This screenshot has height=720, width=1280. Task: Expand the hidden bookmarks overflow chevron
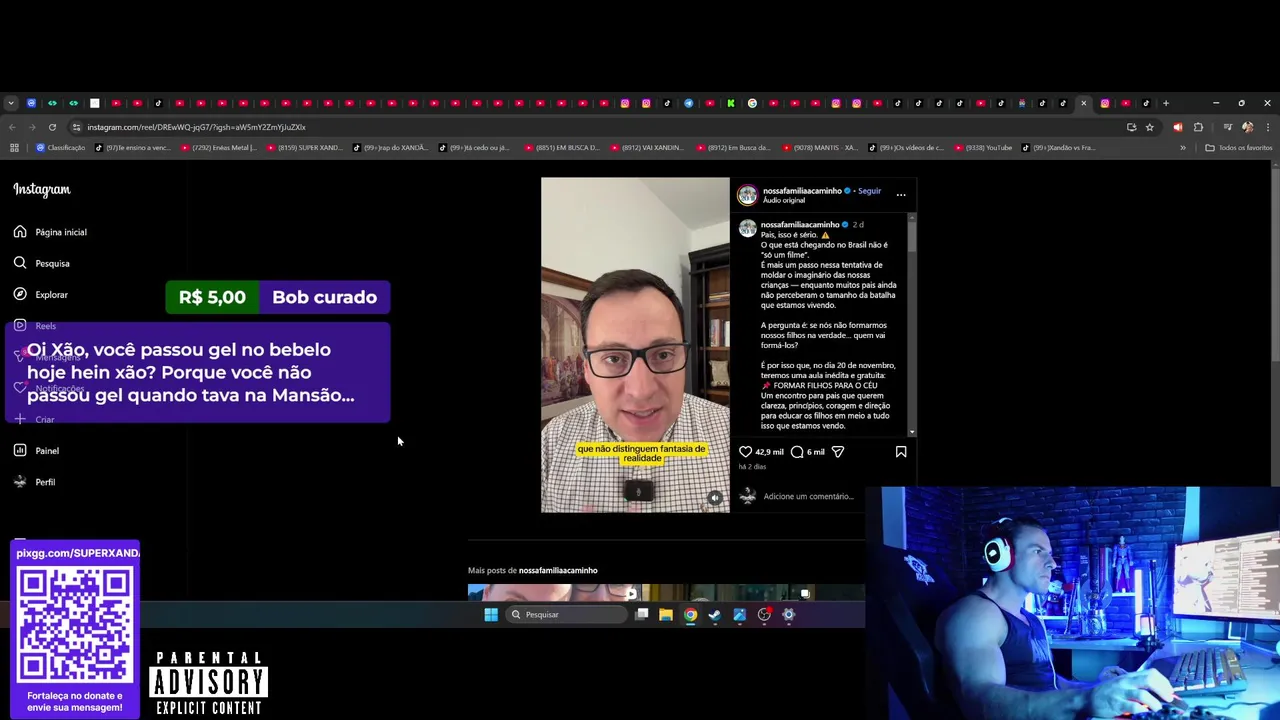(1183, 148)
